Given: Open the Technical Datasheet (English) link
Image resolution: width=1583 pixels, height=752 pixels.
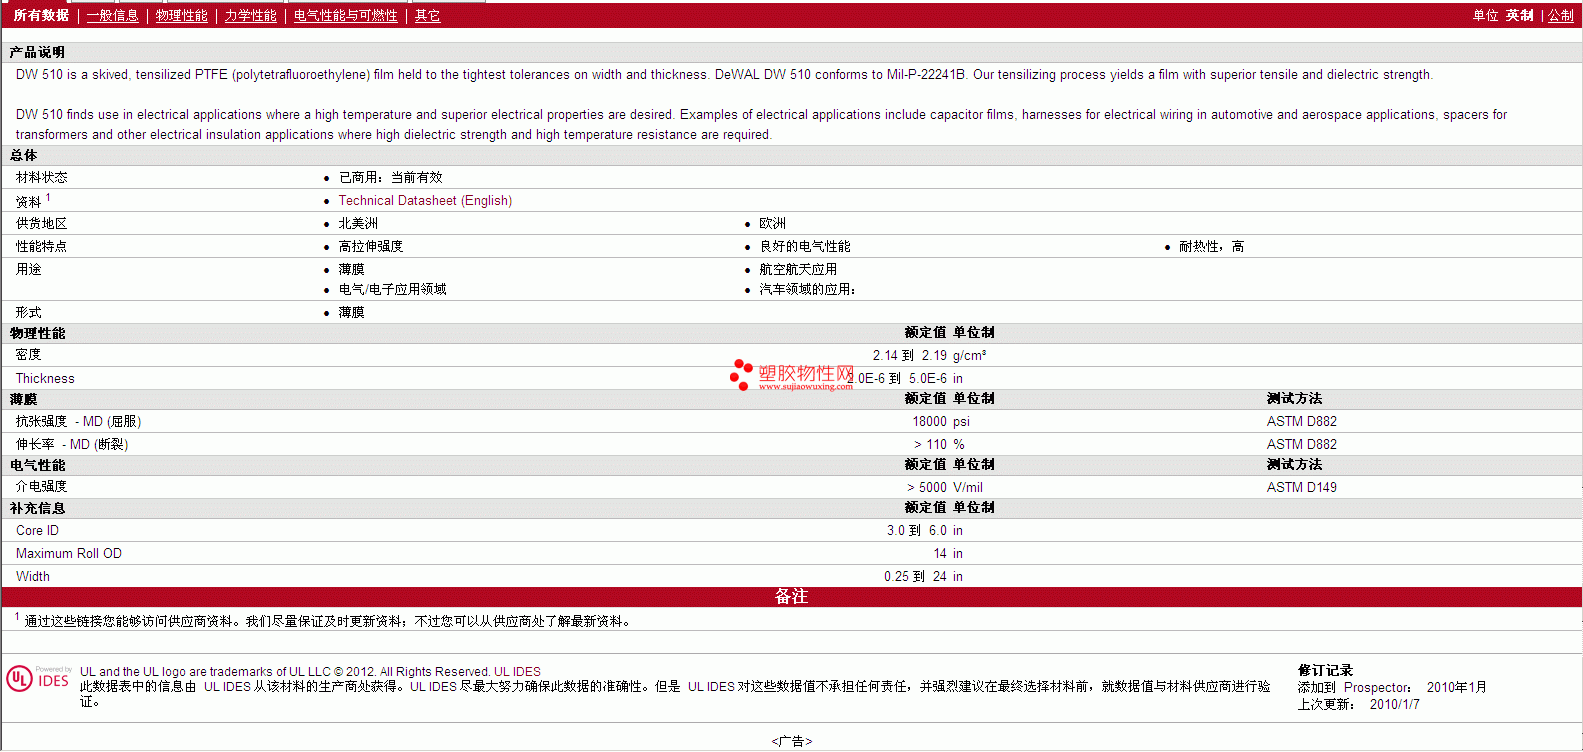Looking at the screenshot, I should pyautogui.click(x=425, y=200).
